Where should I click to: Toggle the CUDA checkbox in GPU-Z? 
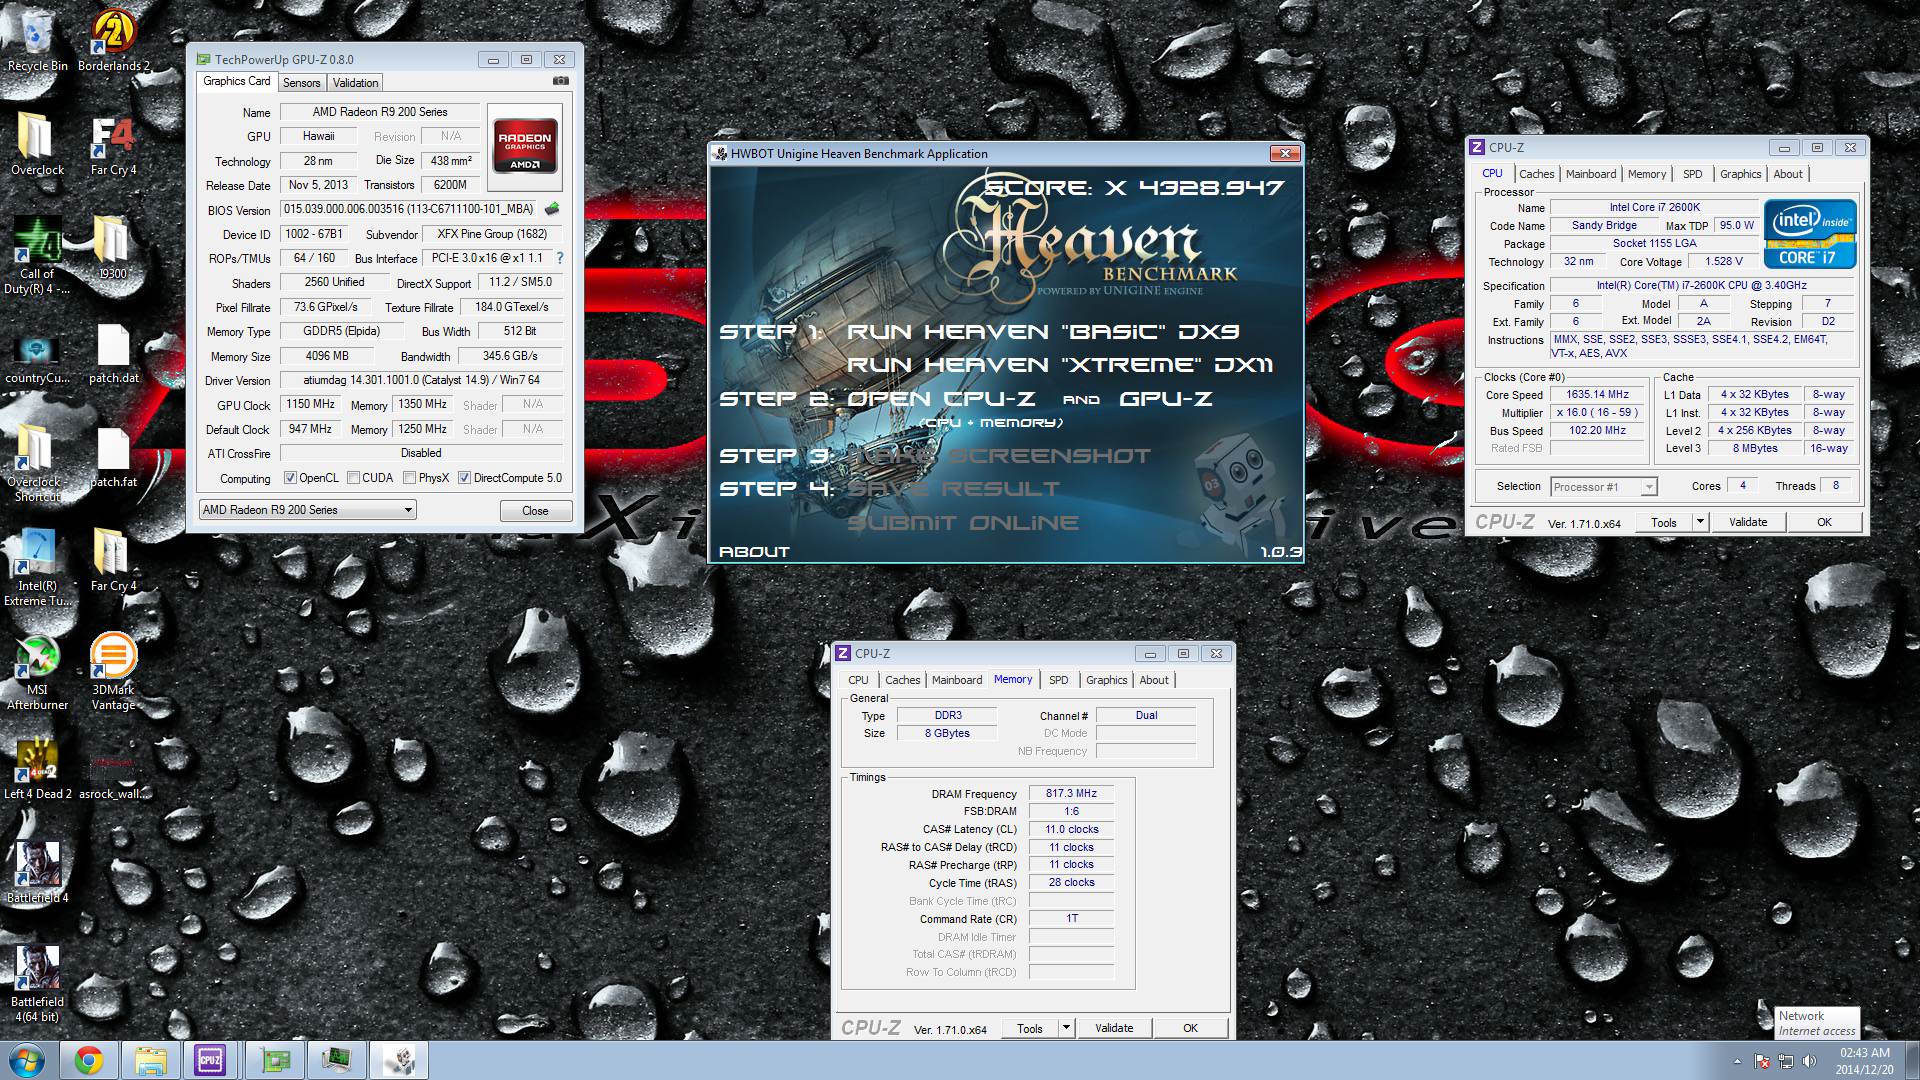pyautogui.click(x=353, y=478)
